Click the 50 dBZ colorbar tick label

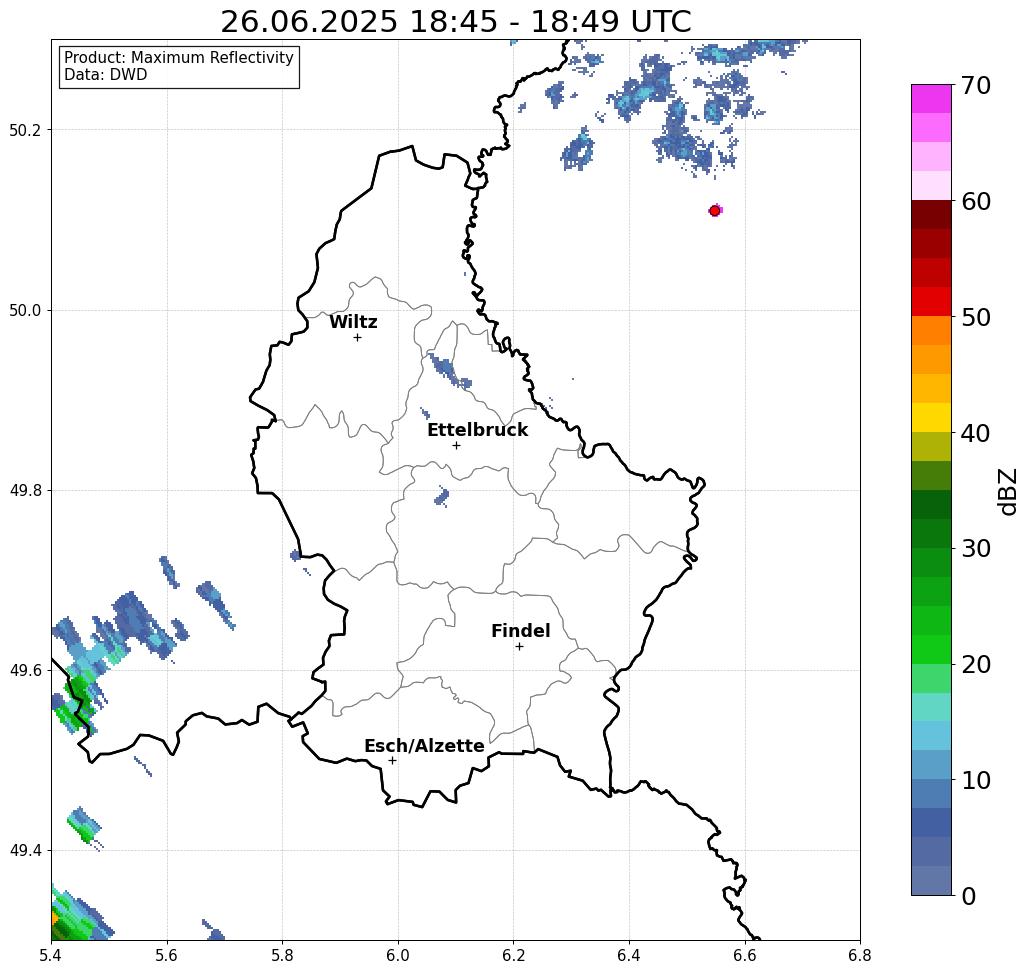coord(975,317)
